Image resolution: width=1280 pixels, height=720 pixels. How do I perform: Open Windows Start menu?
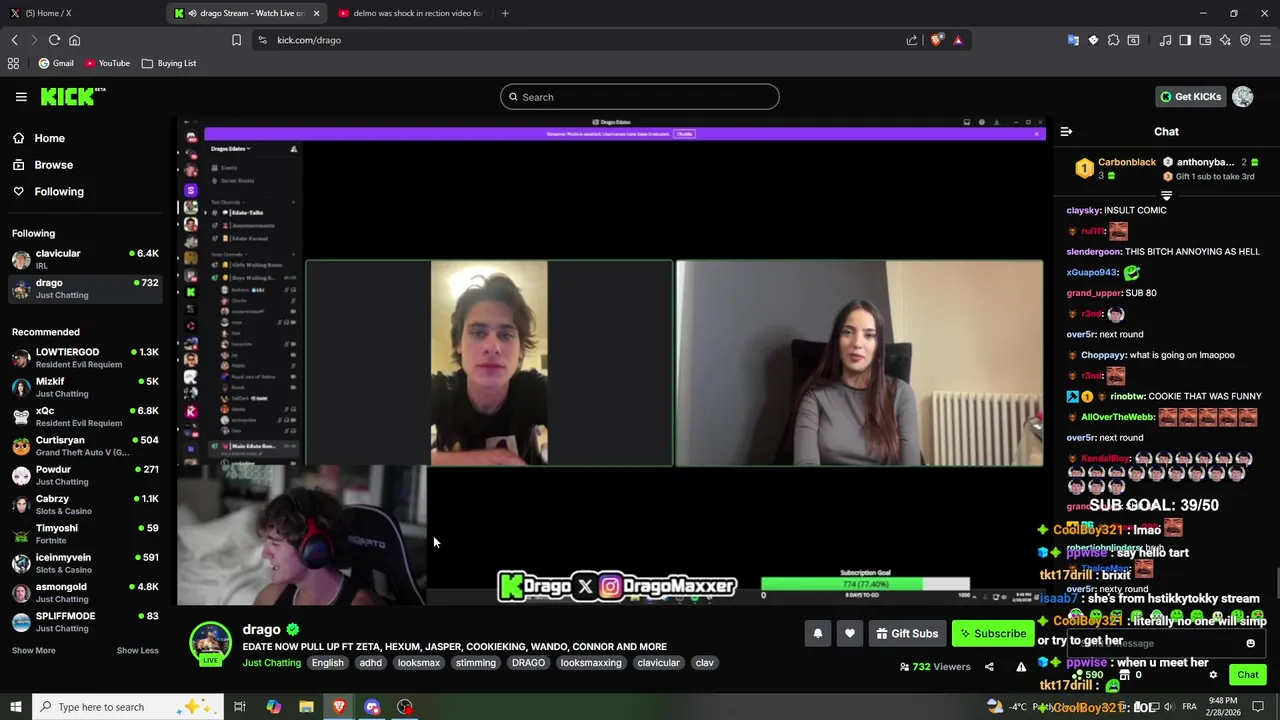[15, 707]
